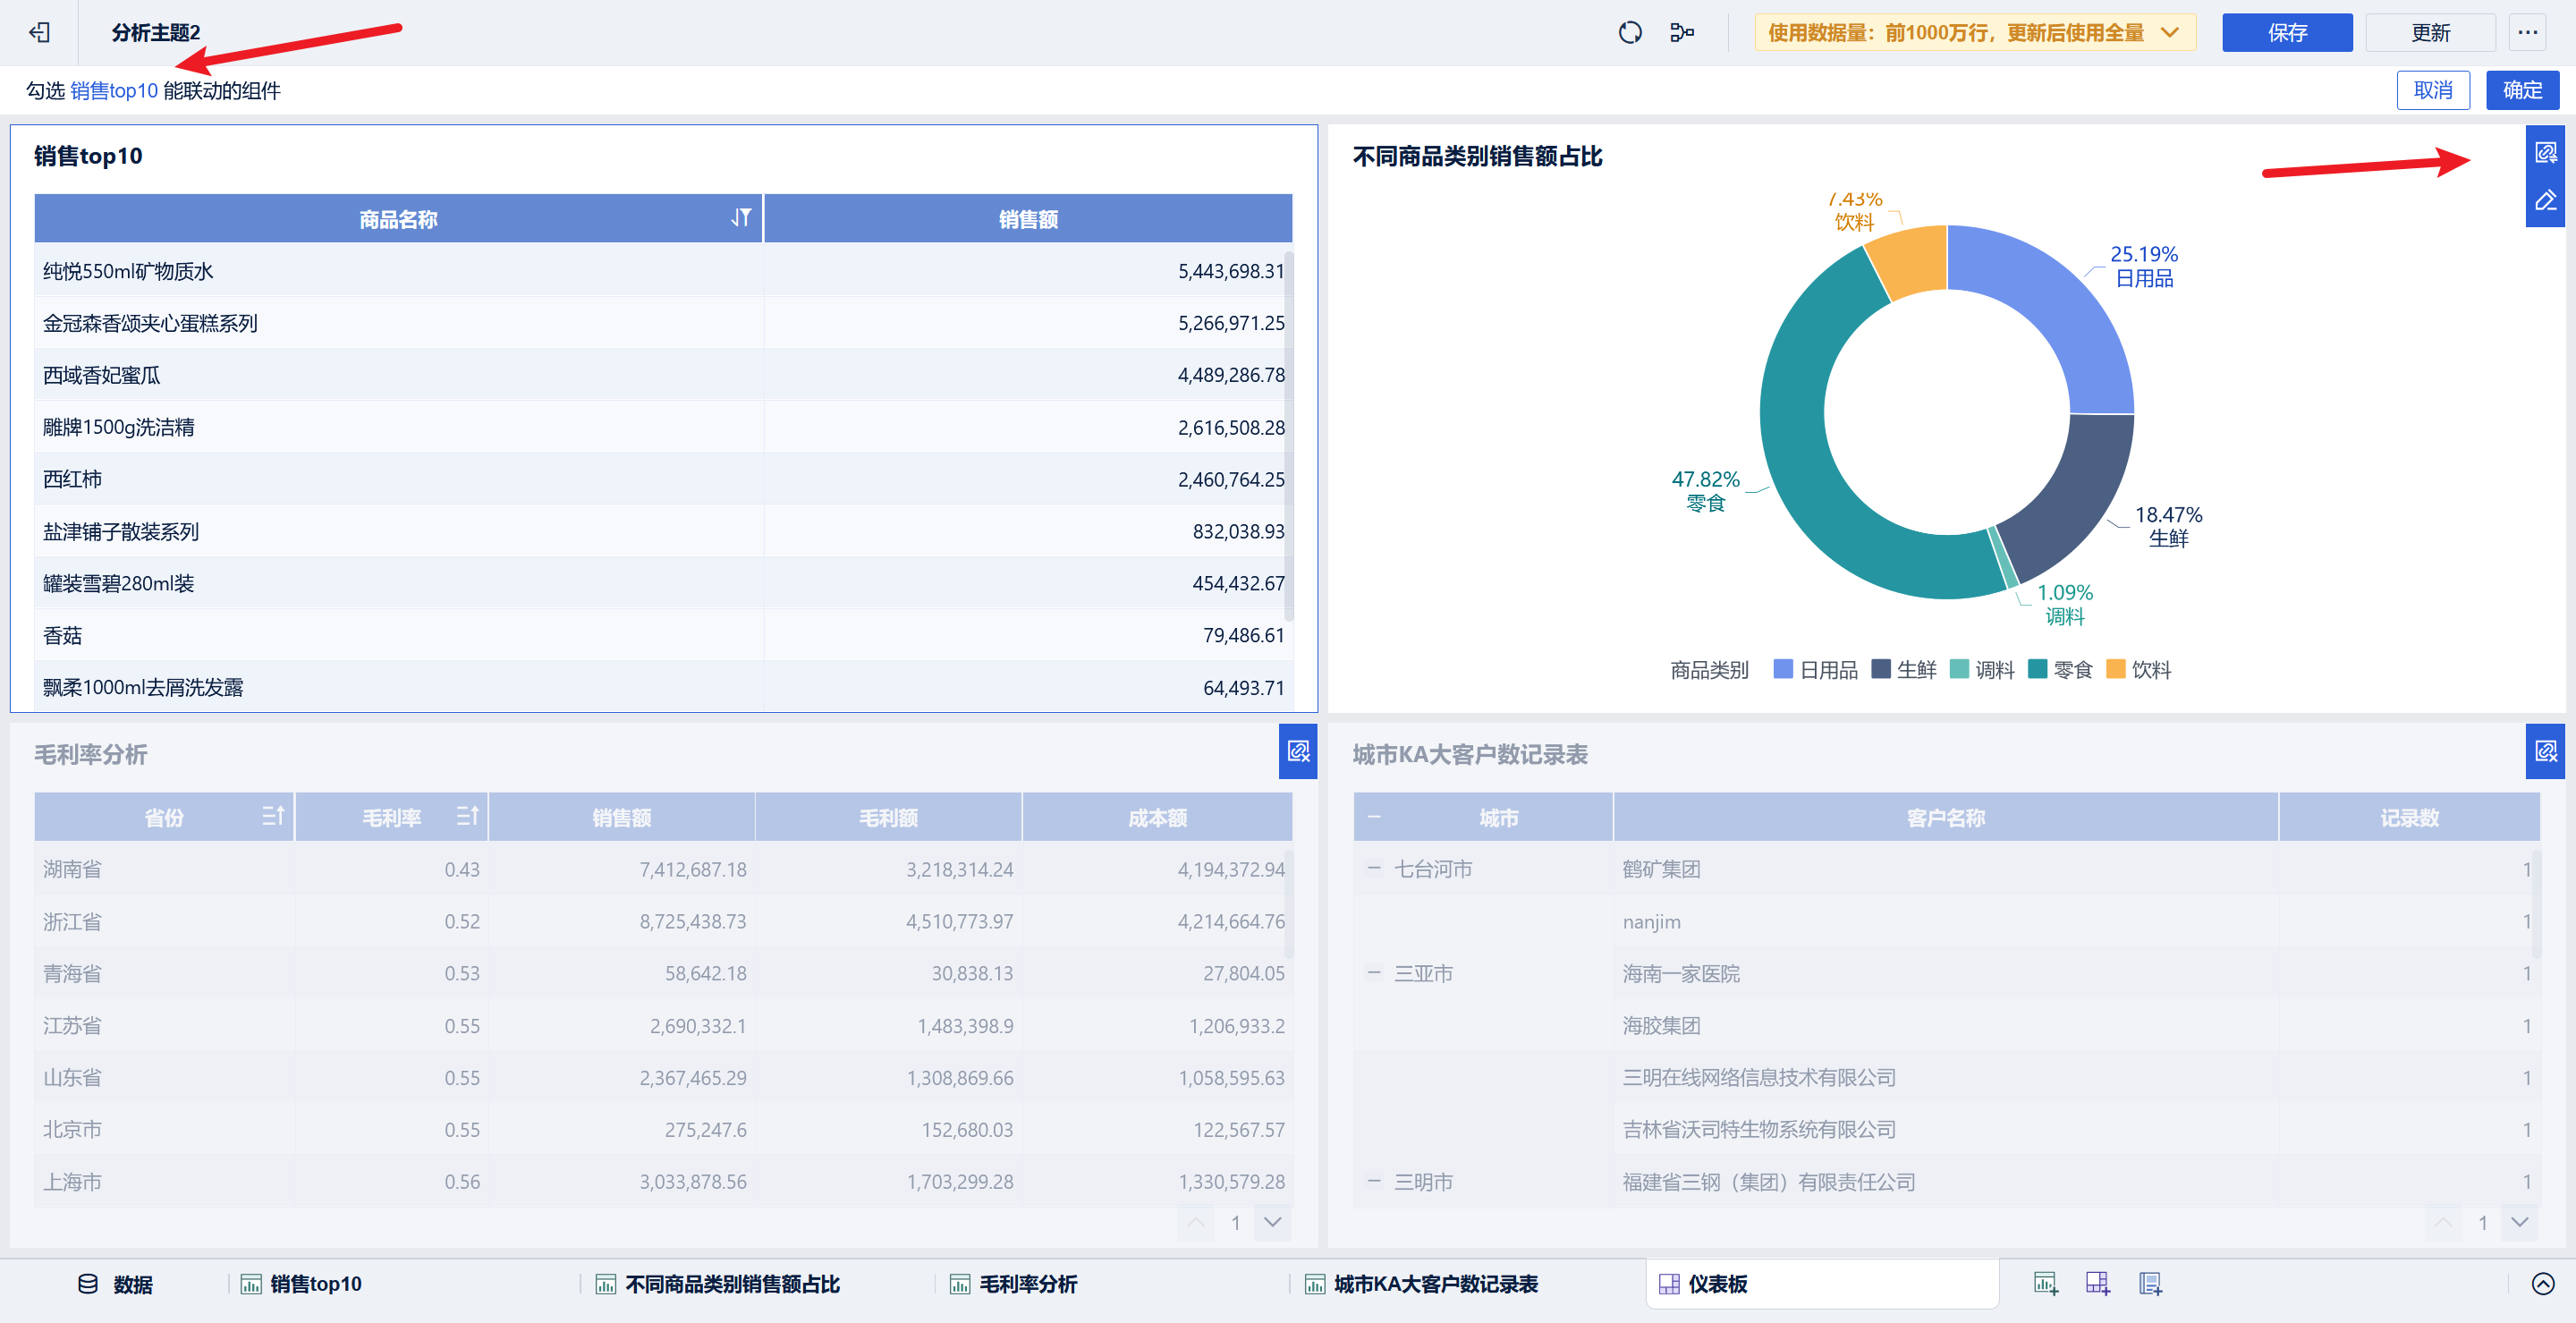This screenshot has height=1323, width=2576.
Task: Expand the 使用数据量 dropdown
Action: pos(2169,33)
